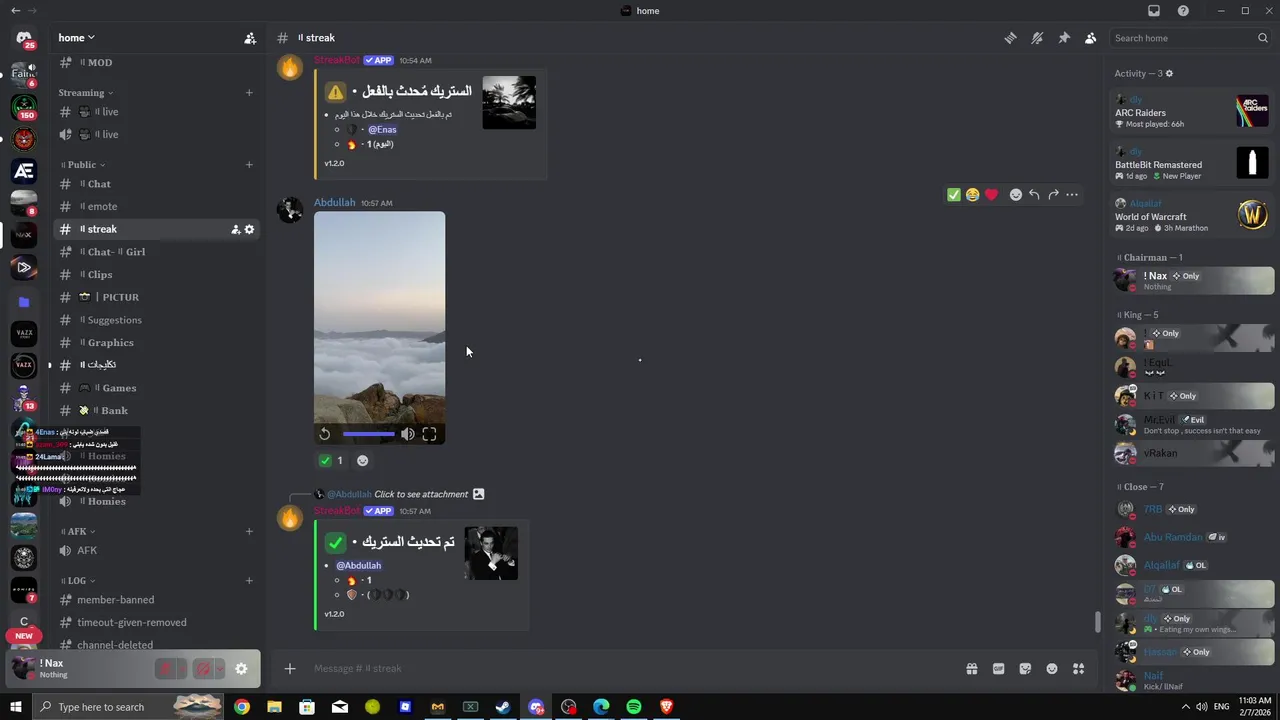Open Spotify from Windows taskbar
This screenshot has width=1280, height=720.
pyautogui.click(x=634, y=707)
